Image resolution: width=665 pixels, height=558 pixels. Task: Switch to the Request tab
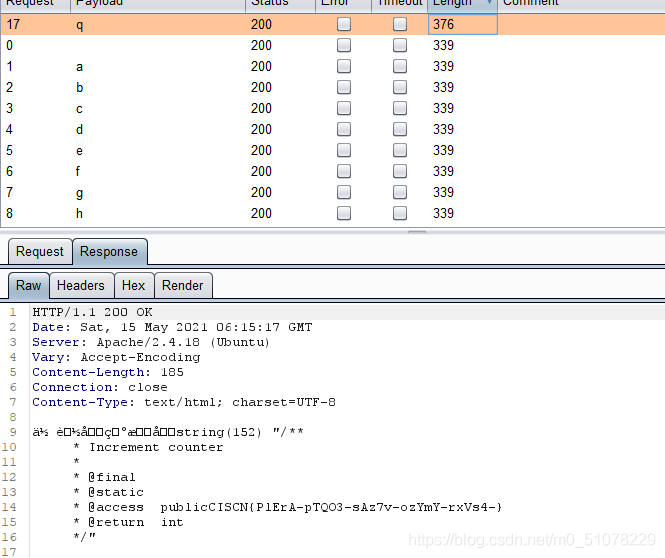40,252
